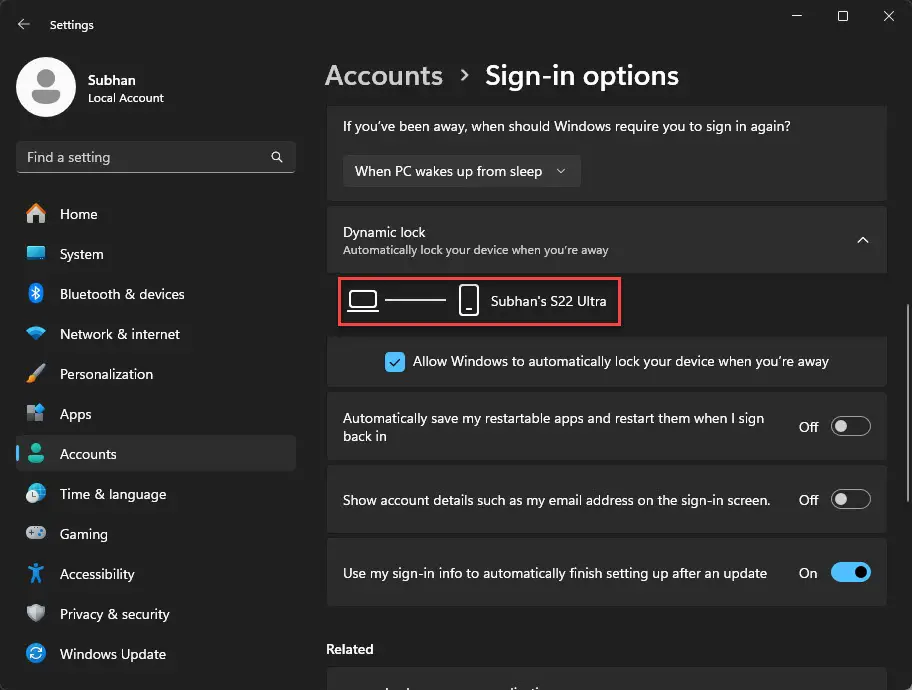Click the Accounts person icon
The image size is (912, 690).
[x=36, y=454]
